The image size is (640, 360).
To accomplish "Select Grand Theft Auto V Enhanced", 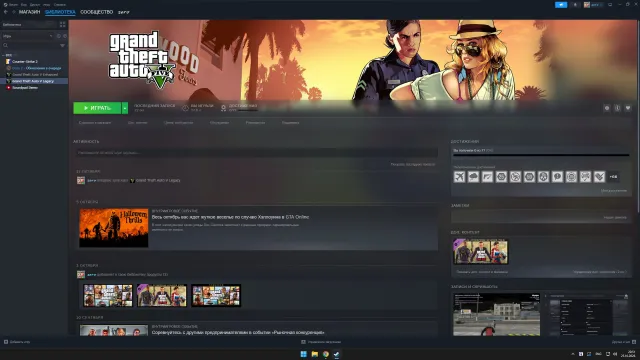I will (34, 75).
